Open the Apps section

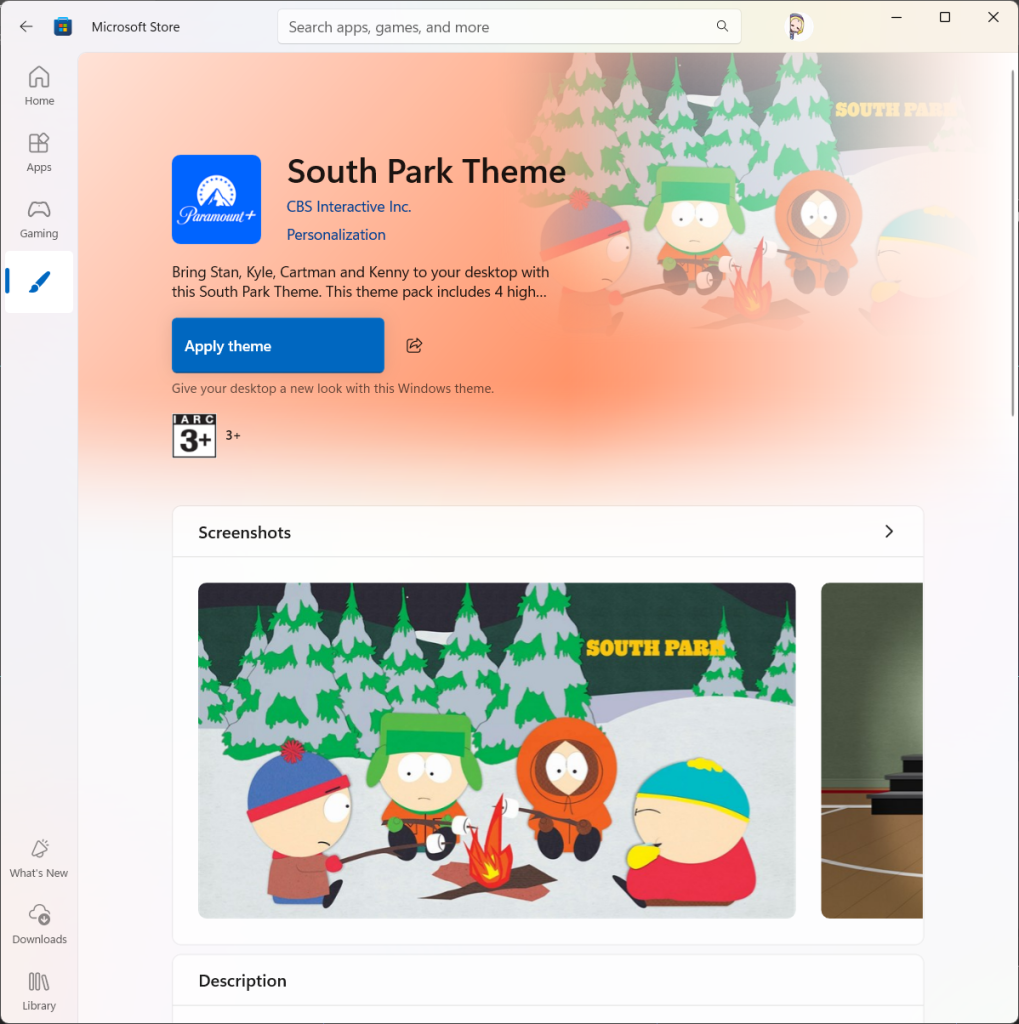coord(39,152)
